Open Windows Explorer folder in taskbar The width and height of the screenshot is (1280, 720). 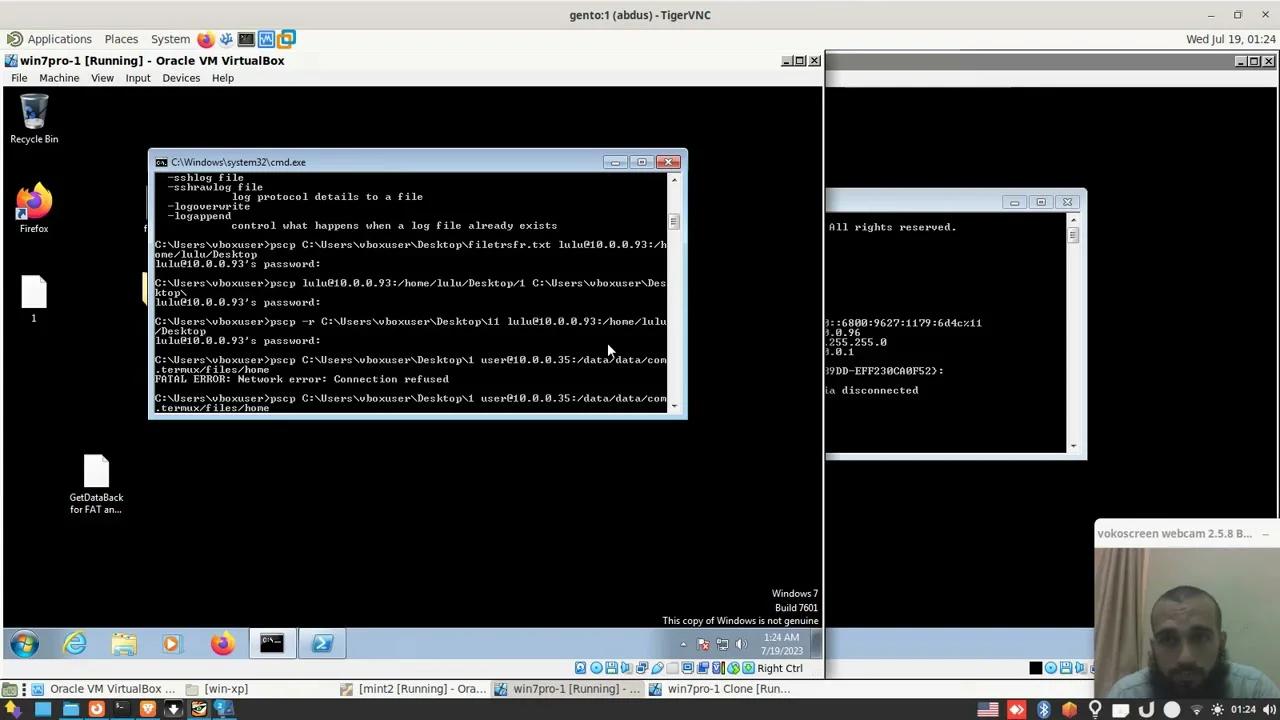pyautogui.click(x=124, y=644)
